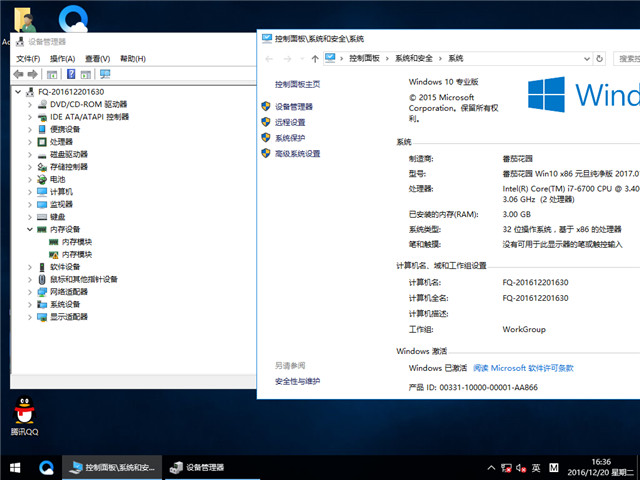Click the QQ Browser icon on the taskbar
The height and width of the screenshot is (480, 640).
pyautogui.click(x=46, y=467)
